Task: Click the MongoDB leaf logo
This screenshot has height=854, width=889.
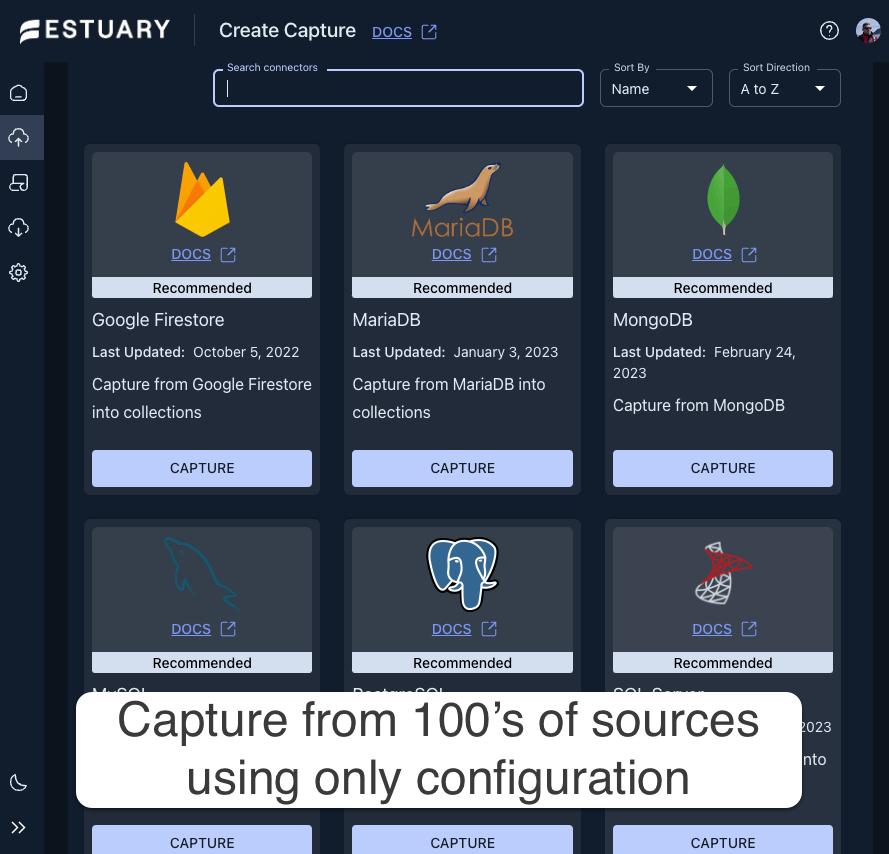Action: pos(723,199)
